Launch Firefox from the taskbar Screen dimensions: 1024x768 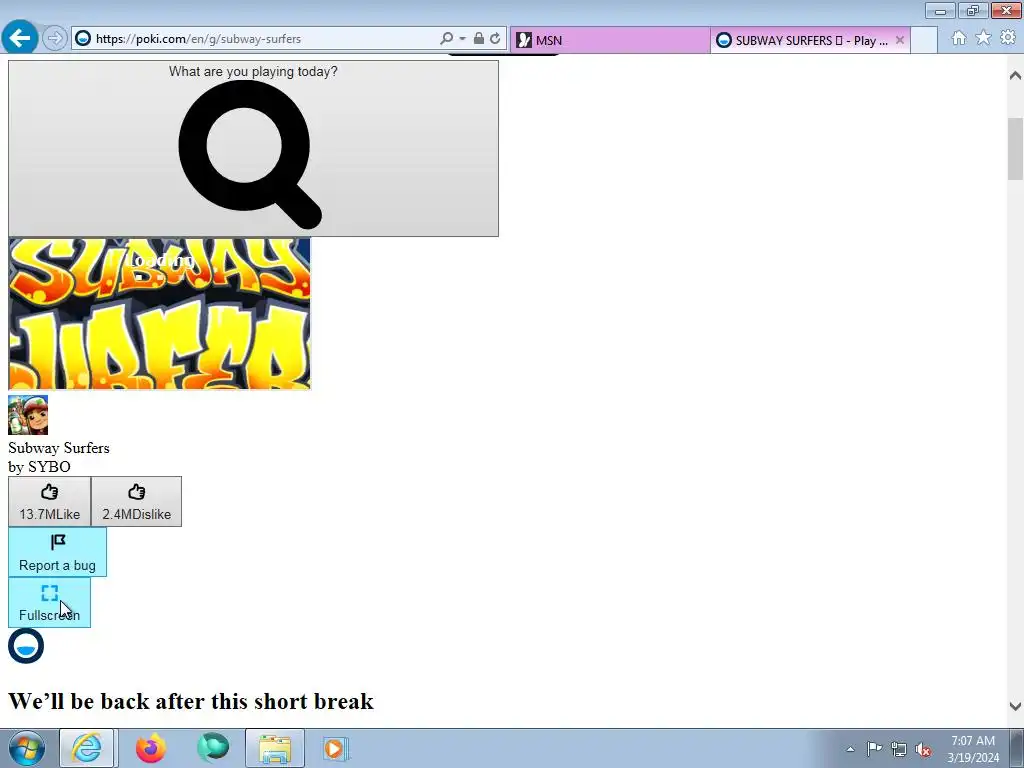click(151, 748)
